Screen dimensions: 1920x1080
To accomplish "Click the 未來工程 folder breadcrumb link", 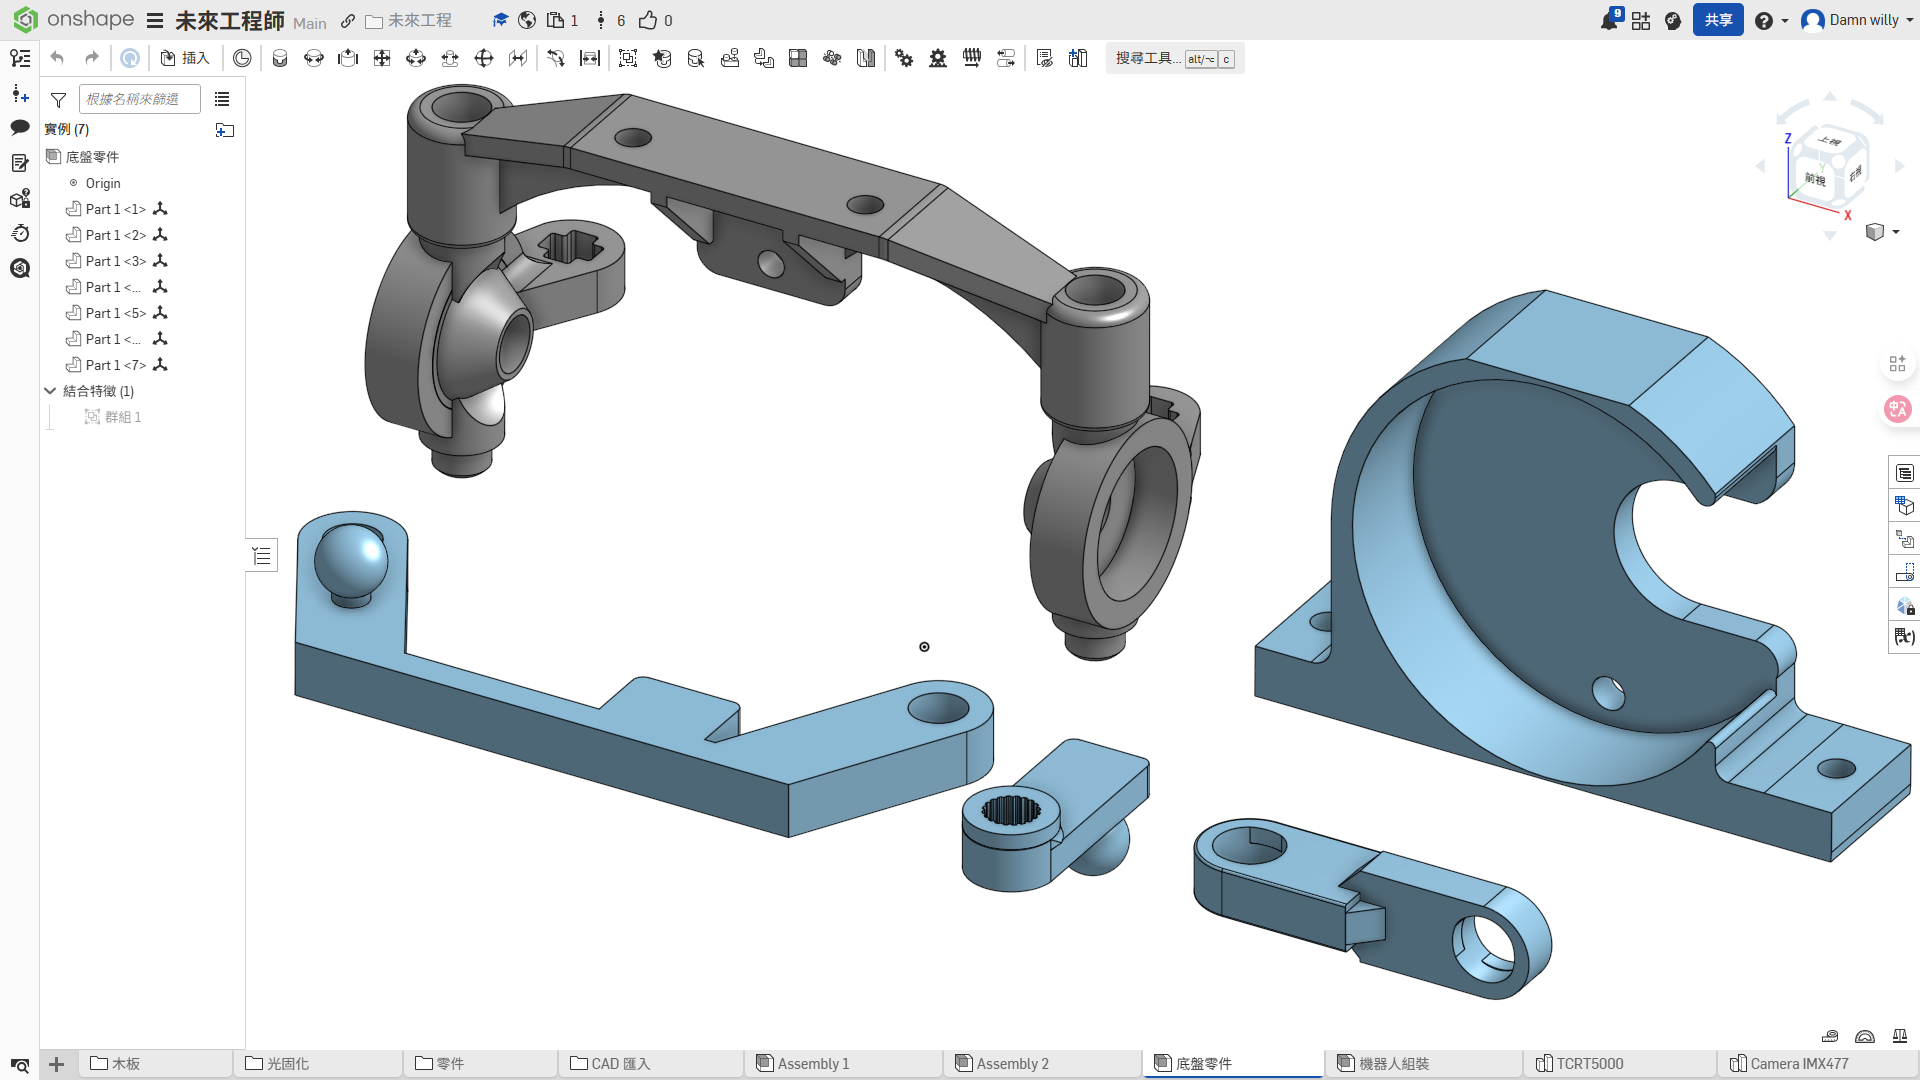I will point(409,21).
